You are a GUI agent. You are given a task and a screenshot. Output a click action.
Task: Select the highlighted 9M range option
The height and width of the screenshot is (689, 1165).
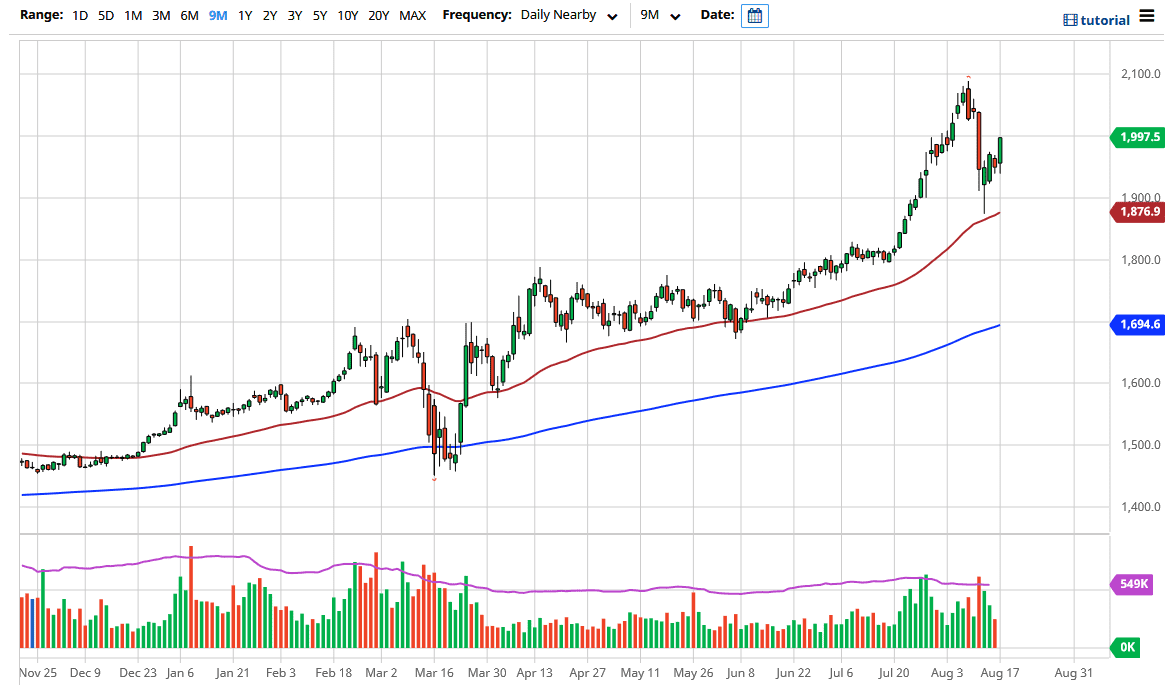[x=218, y=16]
